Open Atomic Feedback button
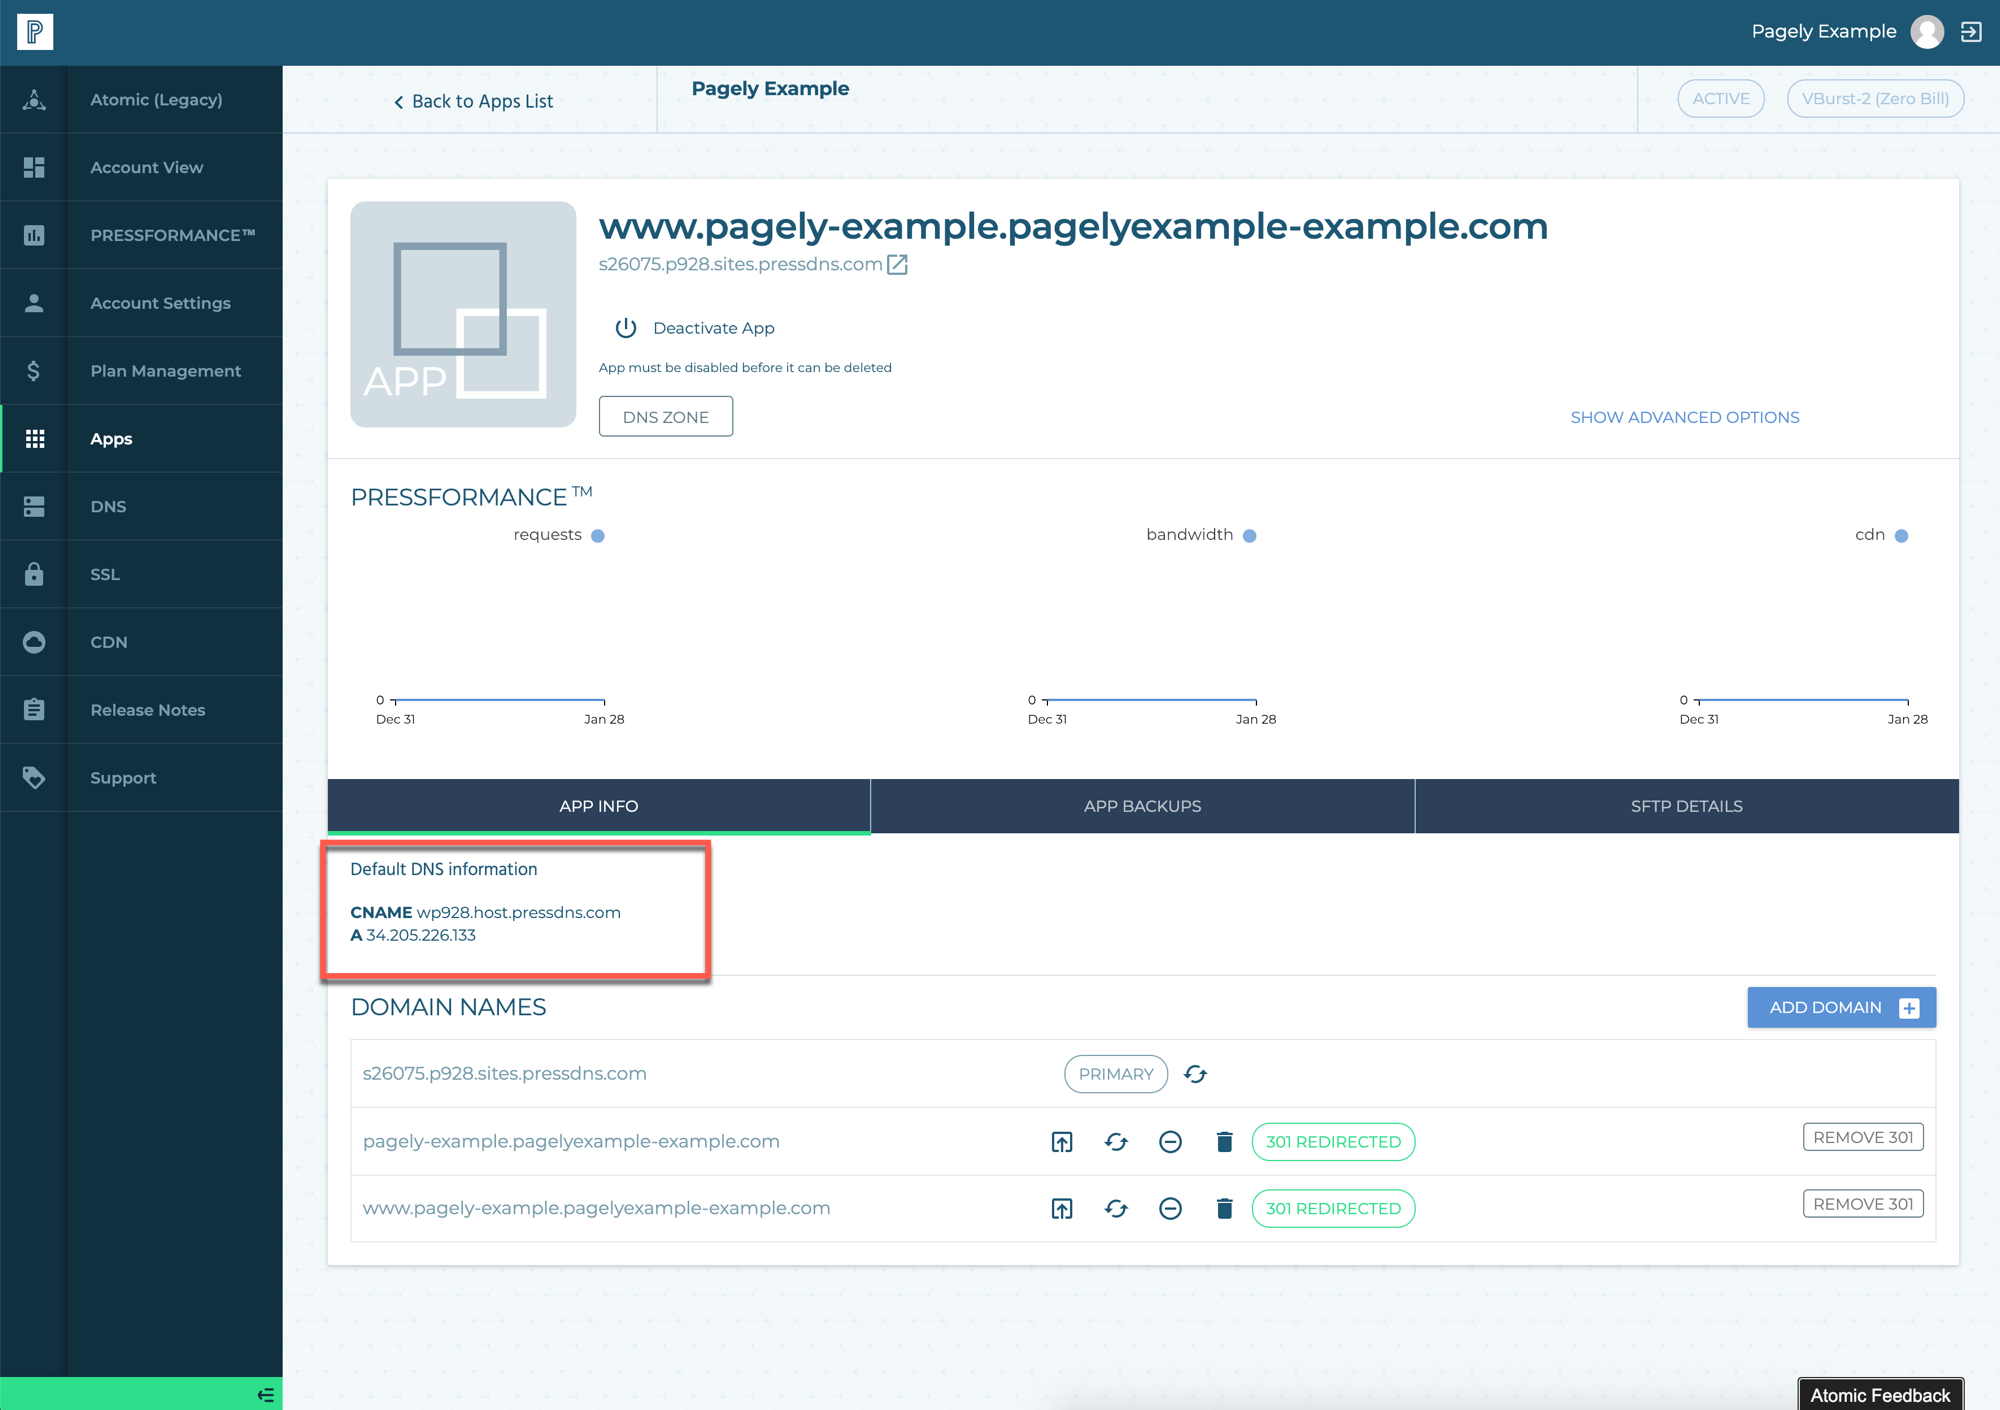Viewport: 2000px width, 1410px height. click(1881, 1394)
